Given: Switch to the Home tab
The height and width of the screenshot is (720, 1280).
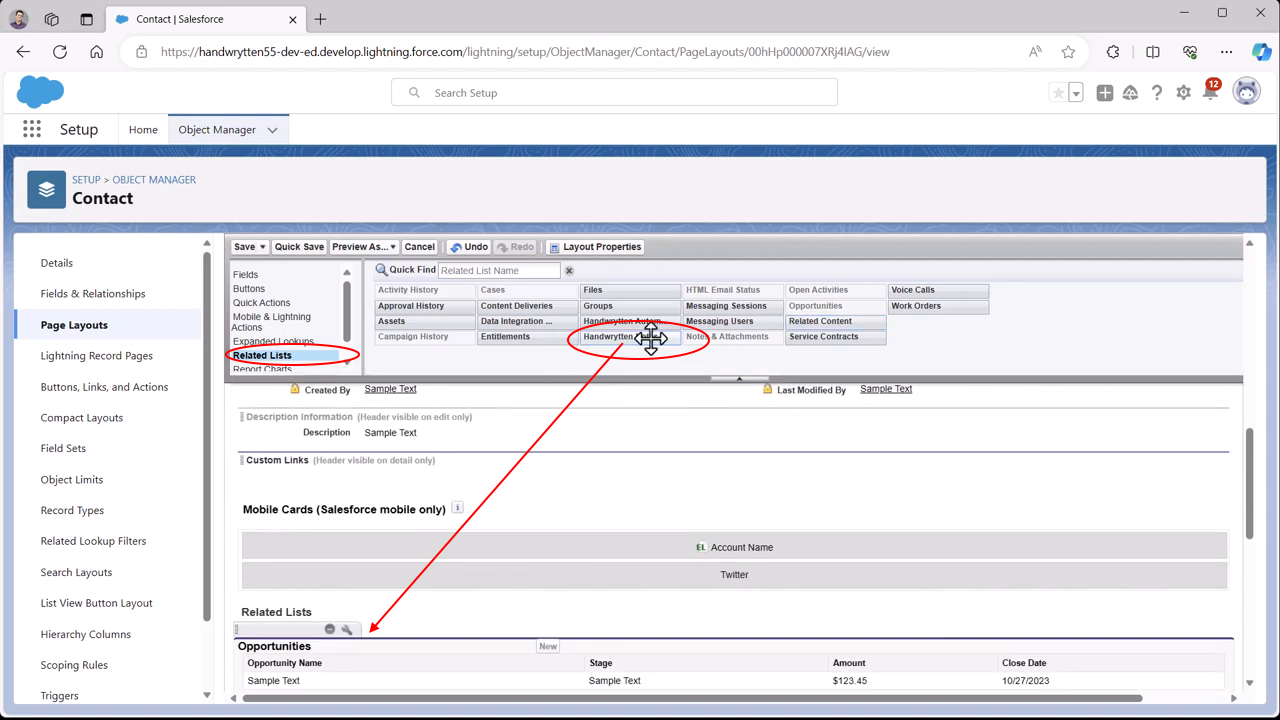Looking at the screenshot, I should coord(143,130).
